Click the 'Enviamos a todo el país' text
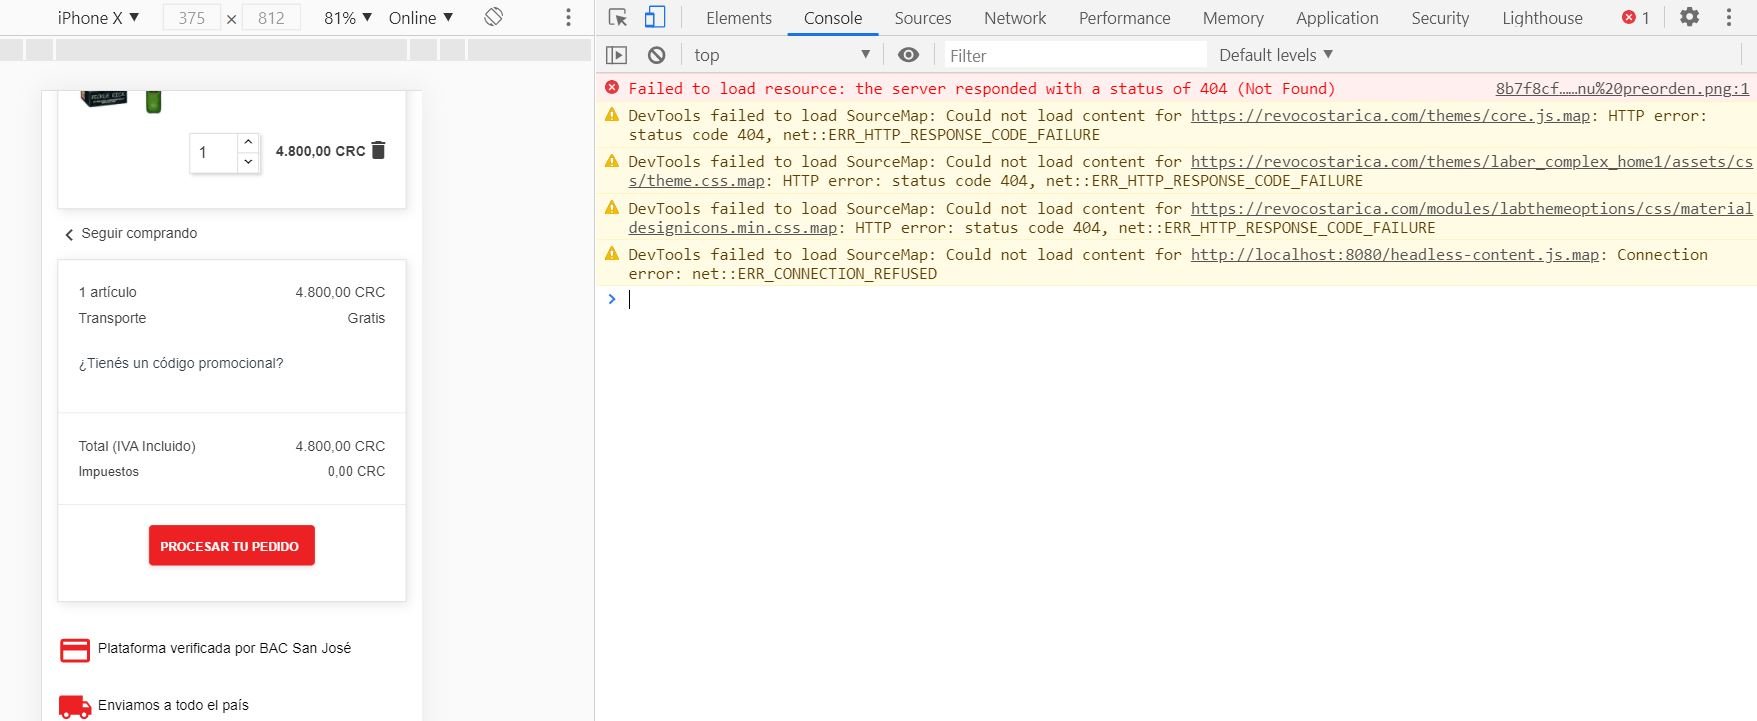 click(x=173, y=705)
